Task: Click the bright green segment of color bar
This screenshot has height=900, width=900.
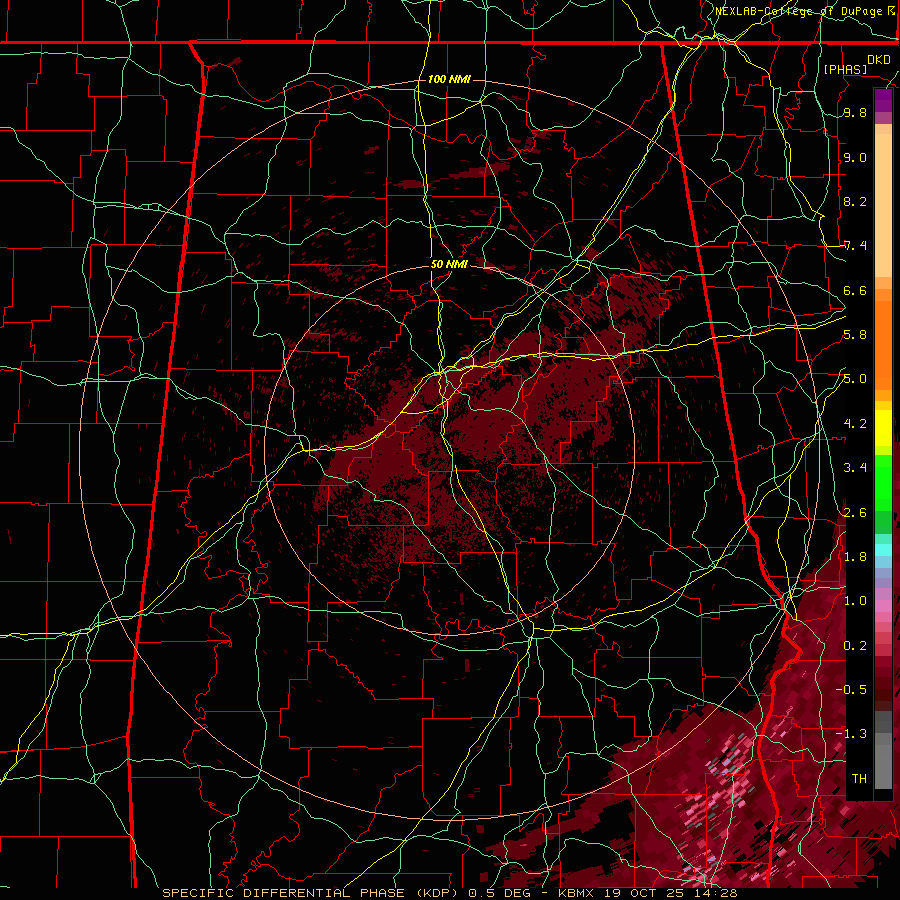Action: tap(883, 482)
